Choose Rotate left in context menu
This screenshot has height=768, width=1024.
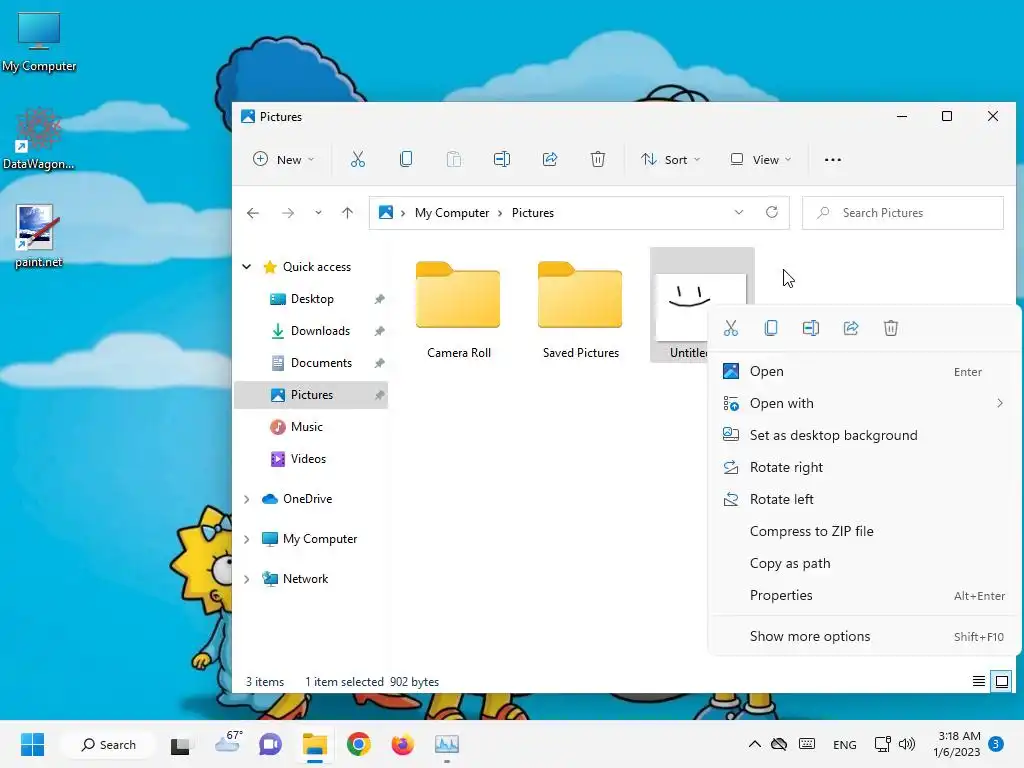coord(864,499)
